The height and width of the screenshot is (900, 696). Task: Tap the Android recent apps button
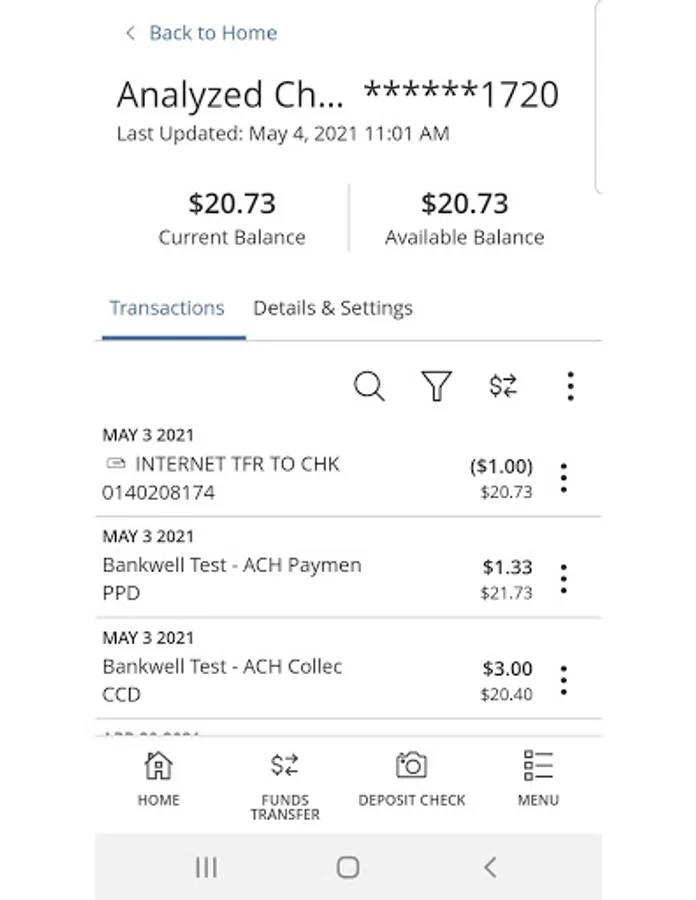pos(206,867)
